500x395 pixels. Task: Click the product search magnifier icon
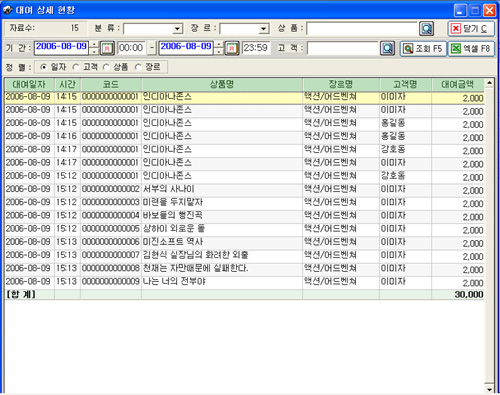pos(426,29)
